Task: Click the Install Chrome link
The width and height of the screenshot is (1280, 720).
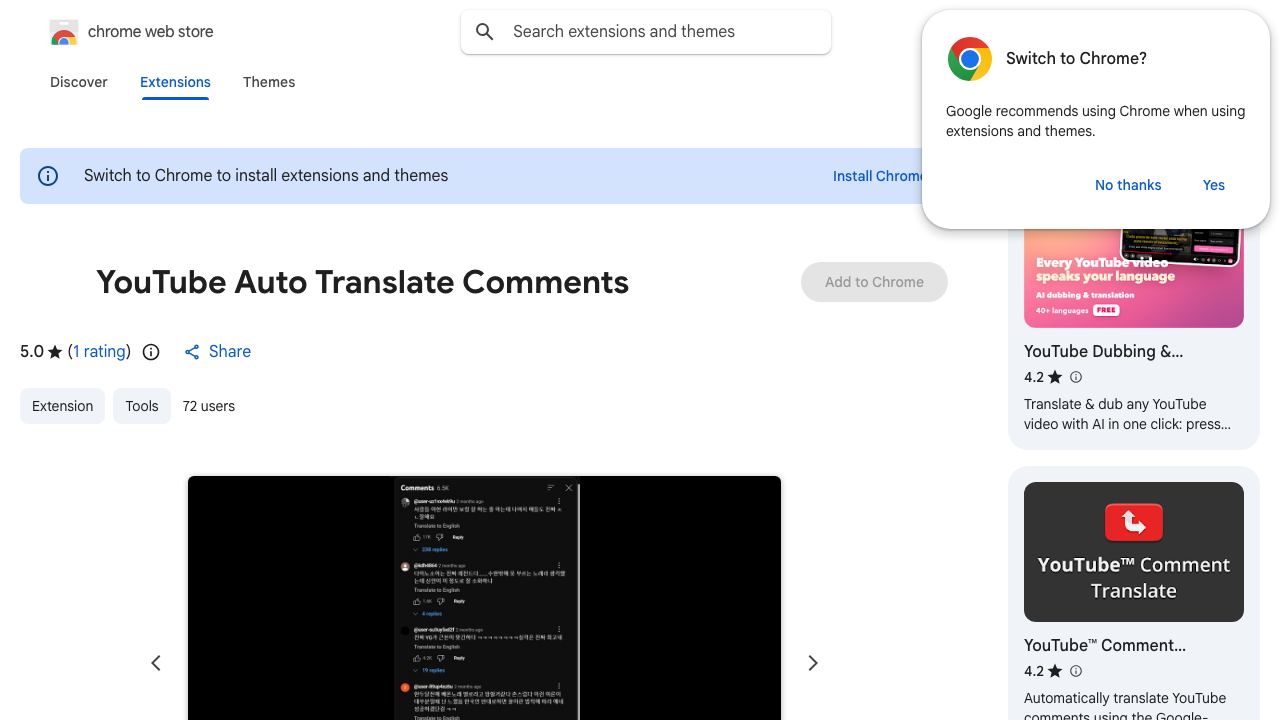Action: click(x=879, y=176)
